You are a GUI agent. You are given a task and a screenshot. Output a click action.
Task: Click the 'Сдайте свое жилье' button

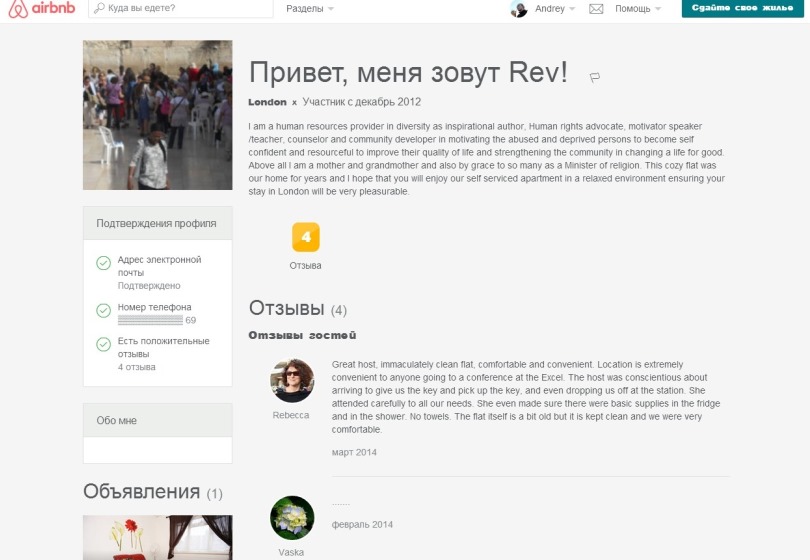pos(742,8)
